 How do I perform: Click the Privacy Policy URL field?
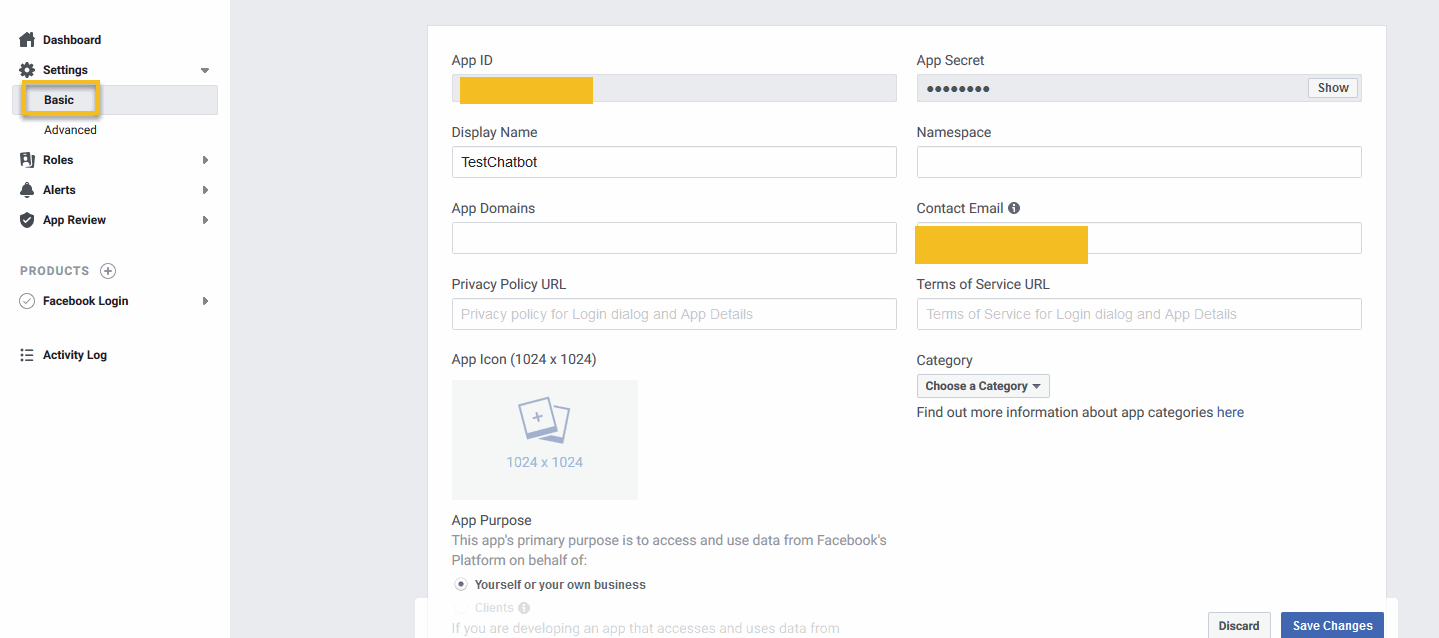click(674, 314)
